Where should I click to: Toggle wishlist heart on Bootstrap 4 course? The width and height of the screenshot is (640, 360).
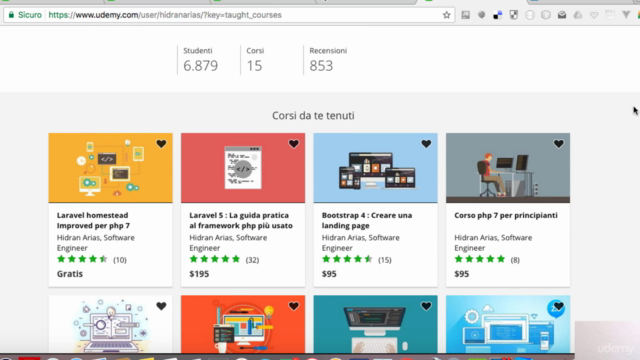[x=426, y=144]
